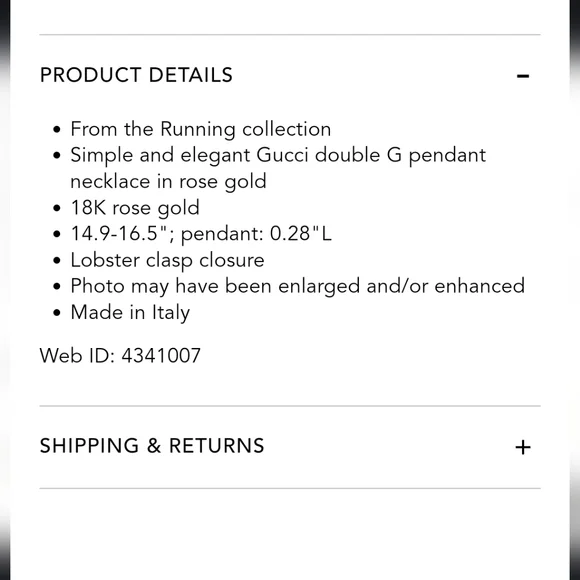Click the '14.9-16.5"; pendant: 0.28"L' dimensions line
Viewport: 580px width, 580px height.
click(x=201, y=234)
